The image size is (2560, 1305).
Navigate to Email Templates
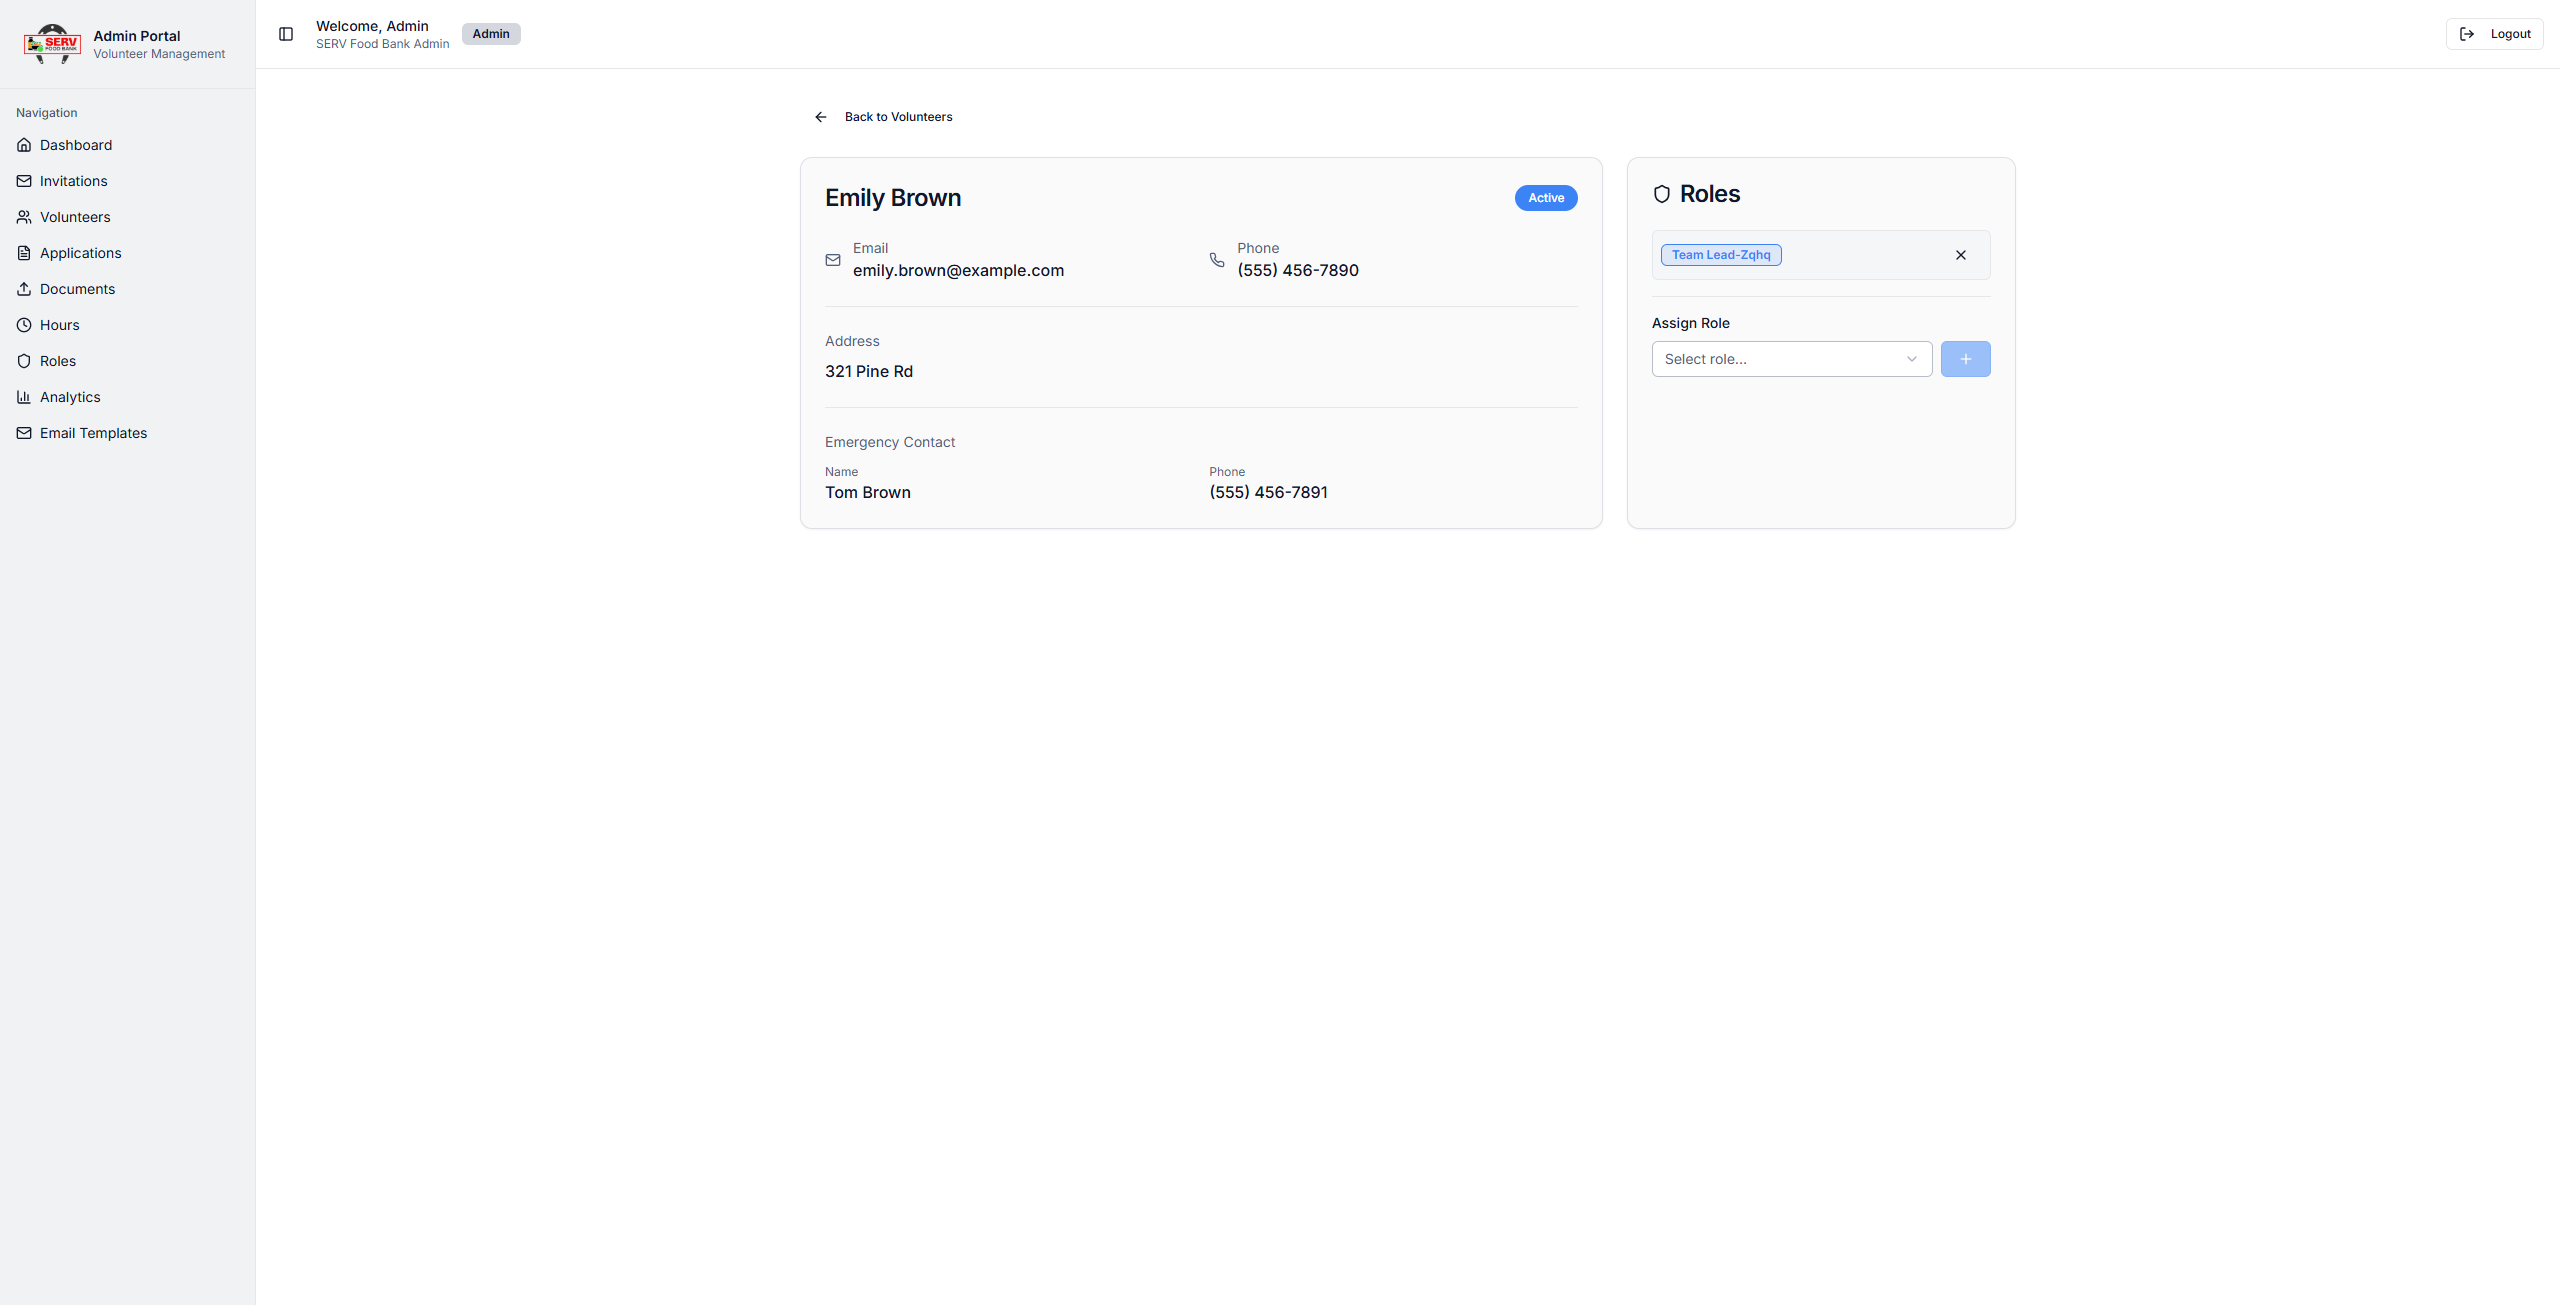point(93,433)
